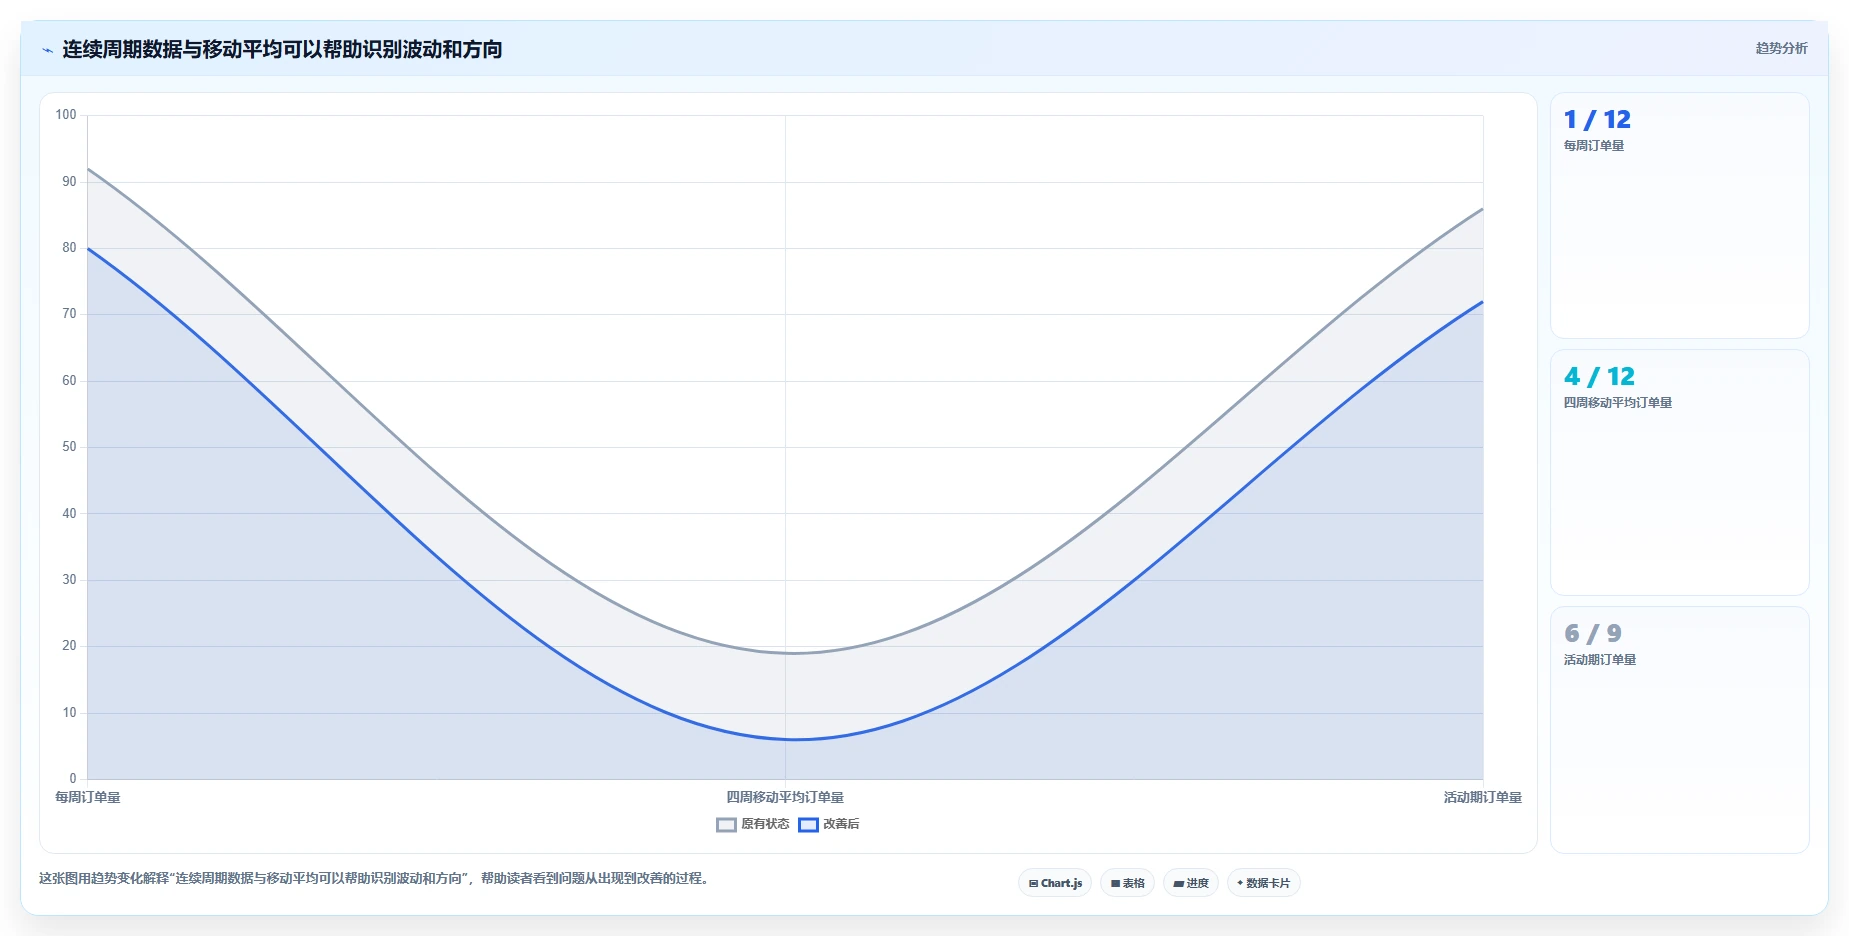Click the 趋势分析 label in header
Screen dimensions: 1849x936
click(1781, 48)
